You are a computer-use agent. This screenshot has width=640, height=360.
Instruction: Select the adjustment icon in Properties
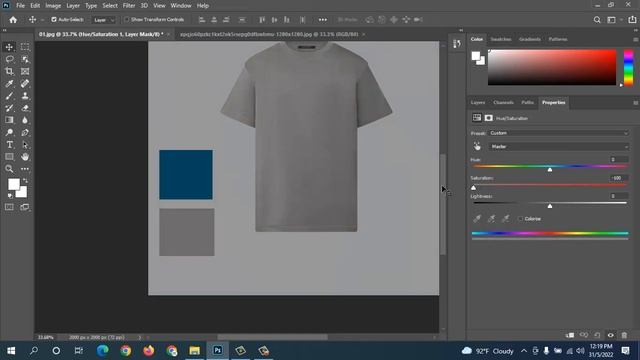tap(477, 118)
